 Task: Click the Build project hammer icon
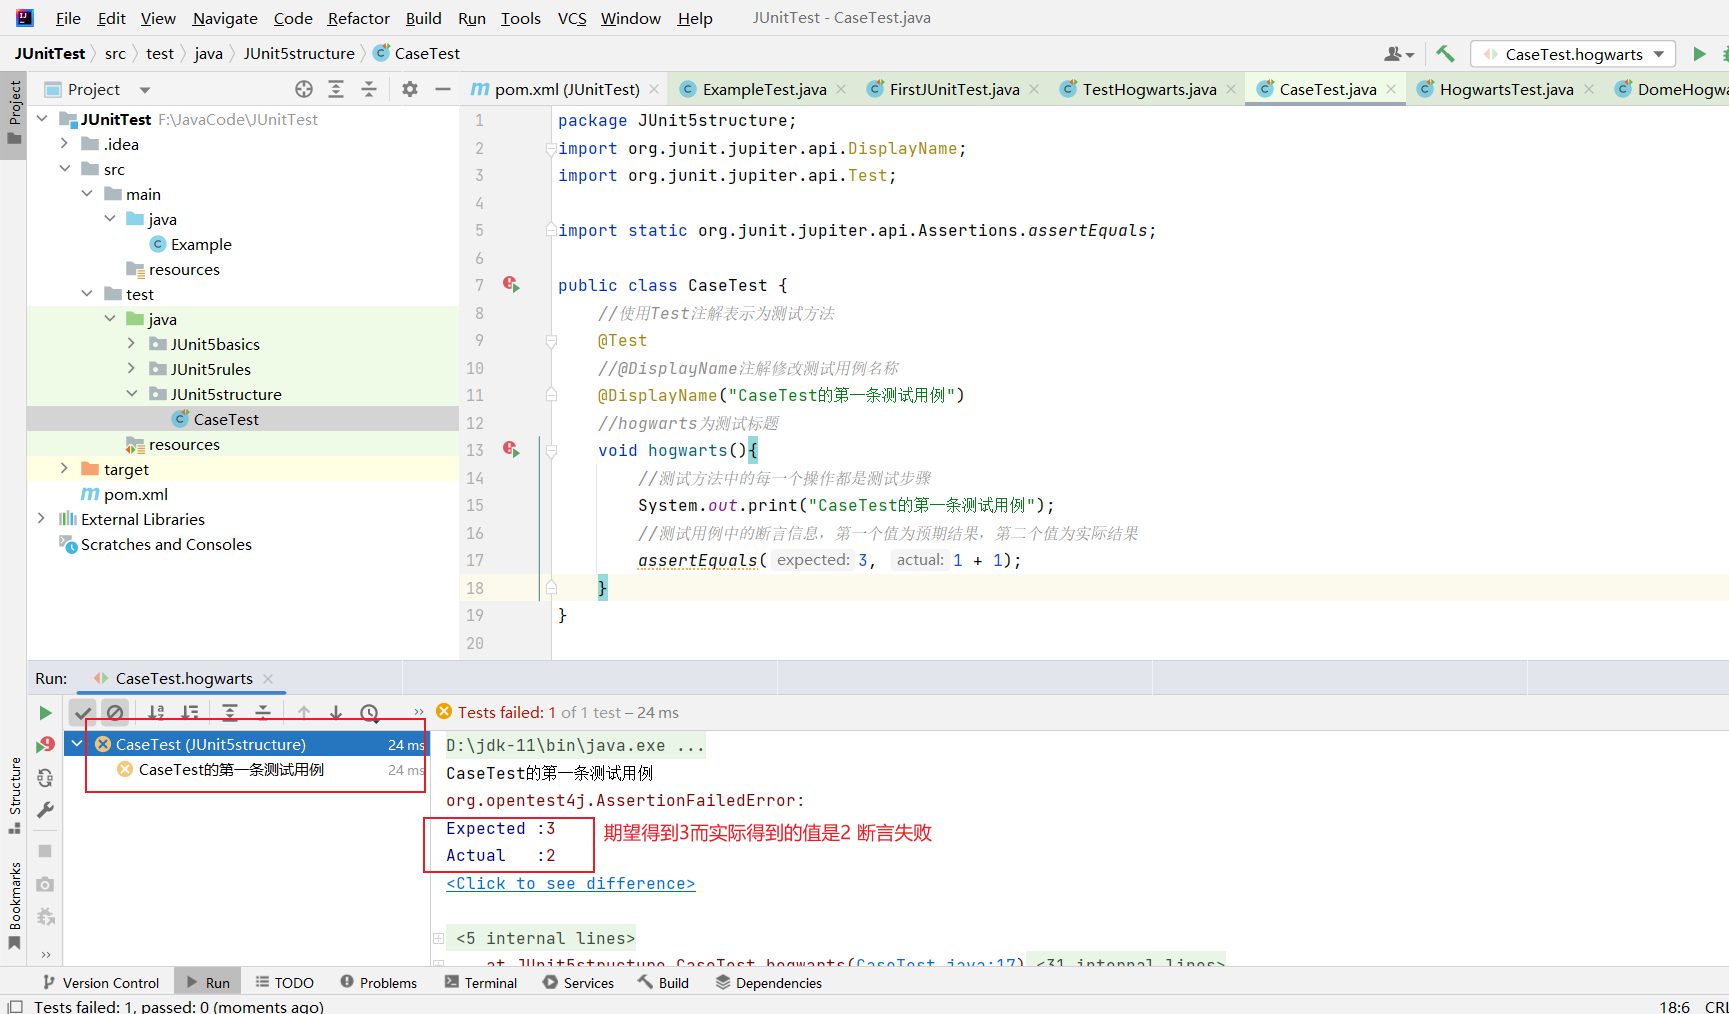pos(1445,54)
